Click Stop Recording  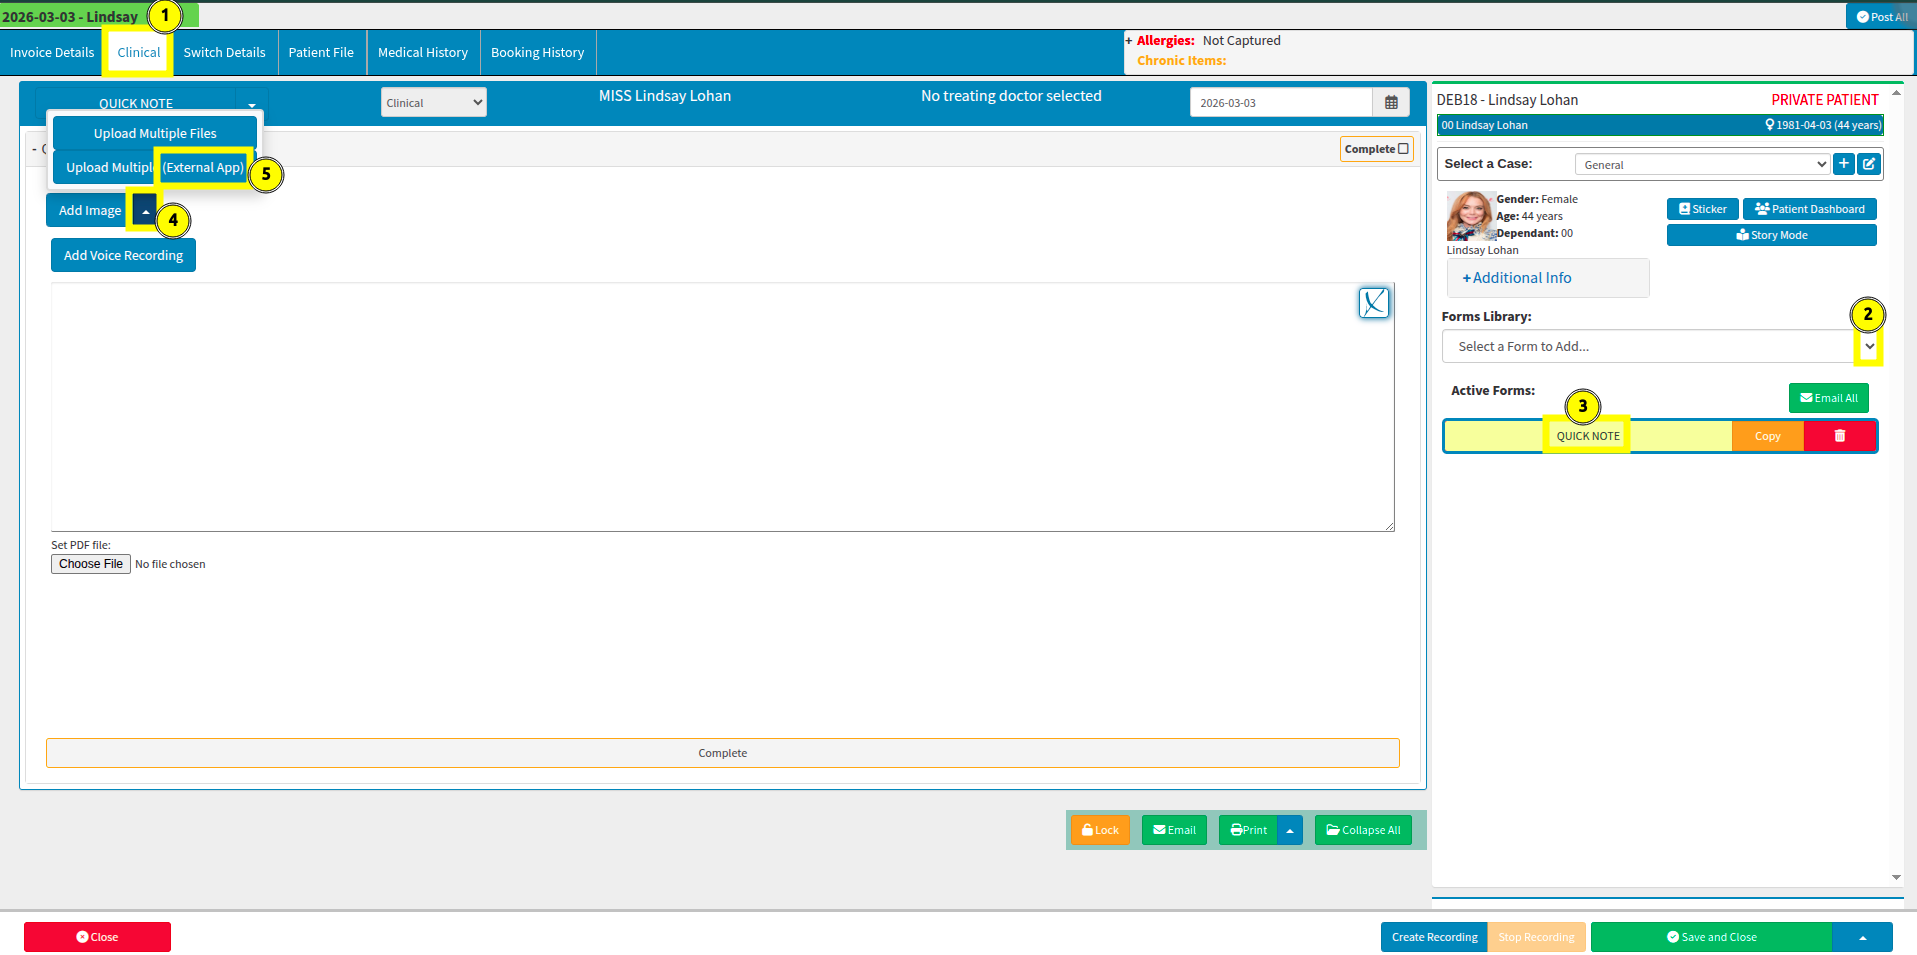(x=1536, y=937)
